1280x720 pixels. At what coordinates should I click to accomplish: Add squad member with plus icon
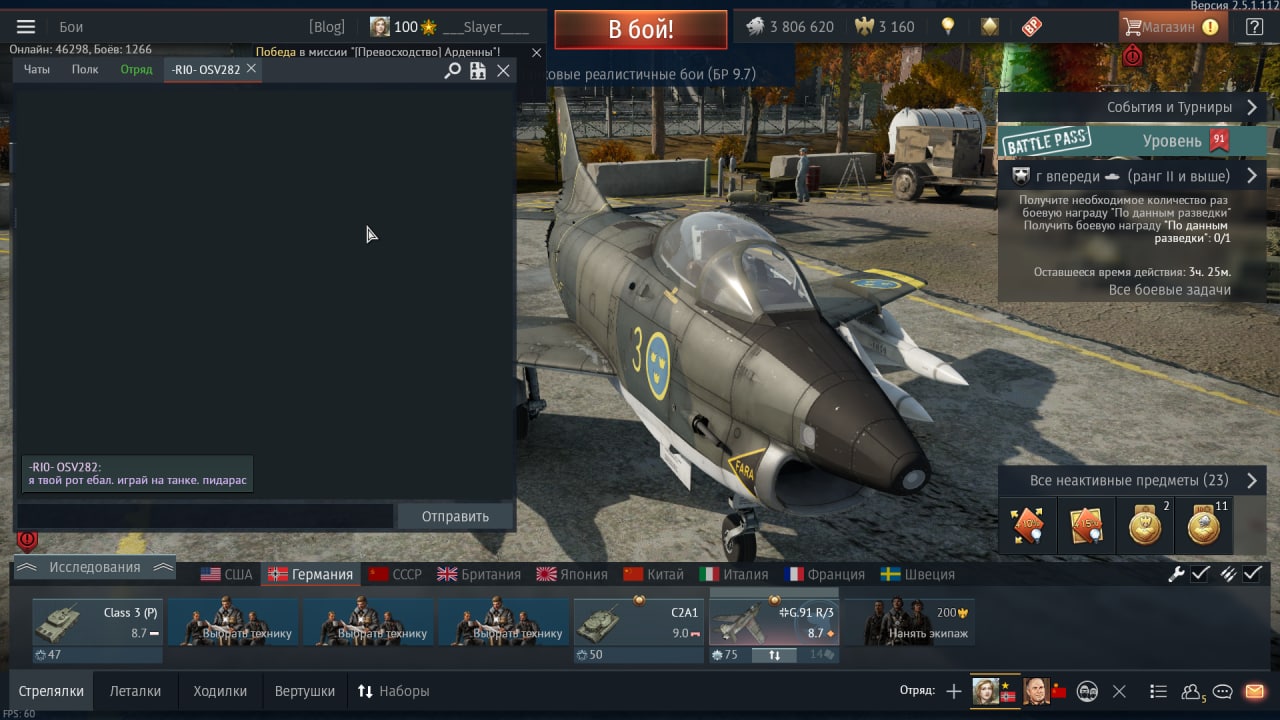(953, 691)
